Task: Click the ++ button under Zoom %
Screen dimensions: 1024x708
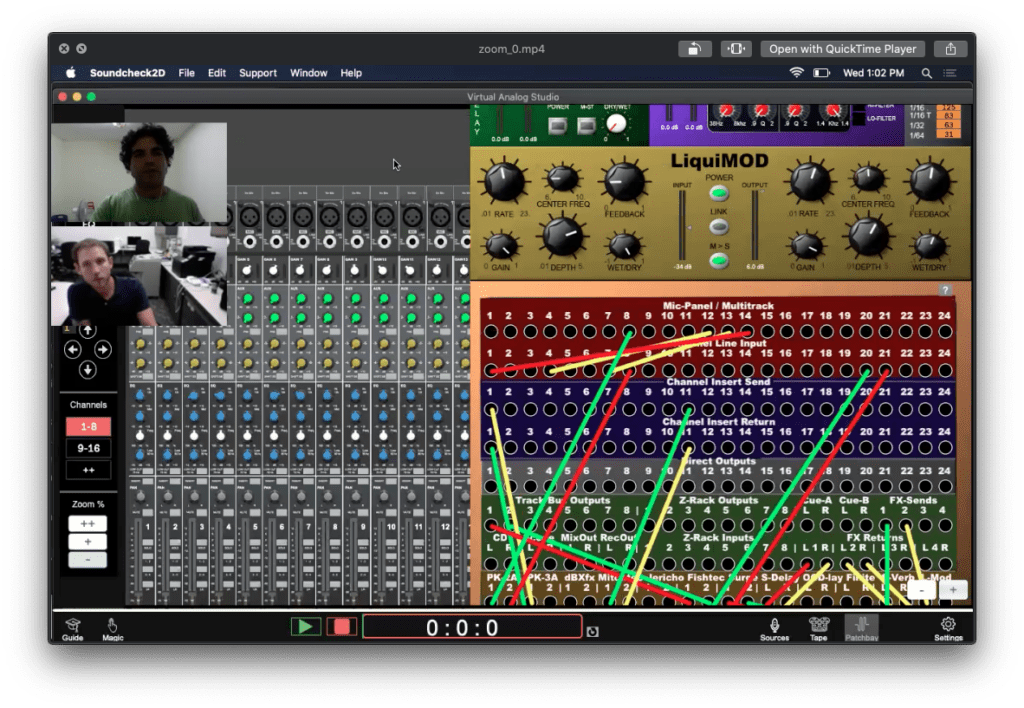Action: pos(88,524)
